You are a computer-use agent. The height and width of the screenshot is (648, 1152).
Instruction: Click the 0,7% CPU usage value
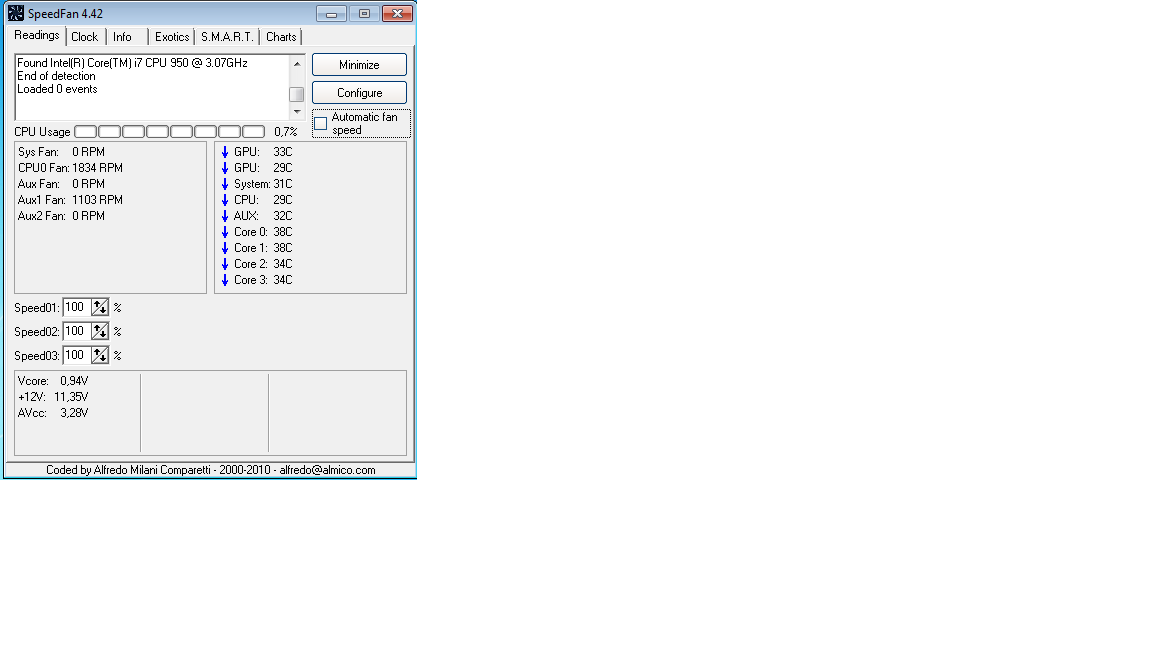286,132
